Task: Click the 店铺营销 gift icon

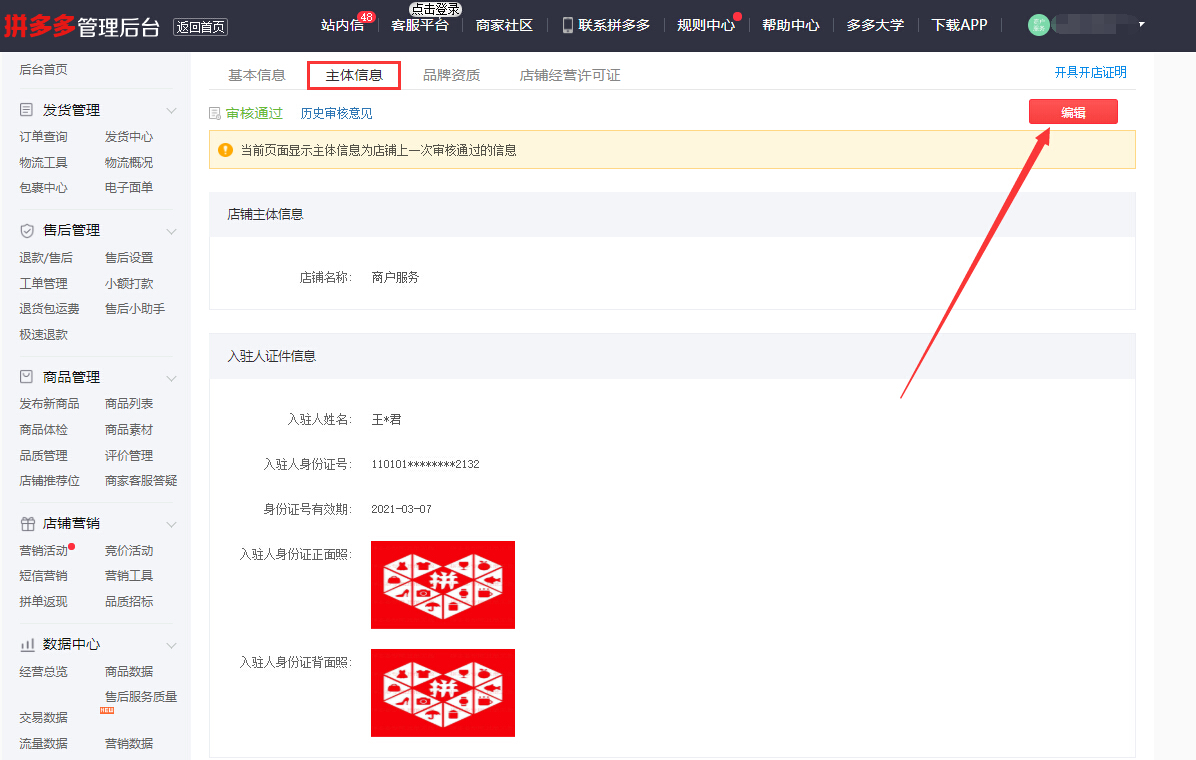Action: [x=27, y=523]
